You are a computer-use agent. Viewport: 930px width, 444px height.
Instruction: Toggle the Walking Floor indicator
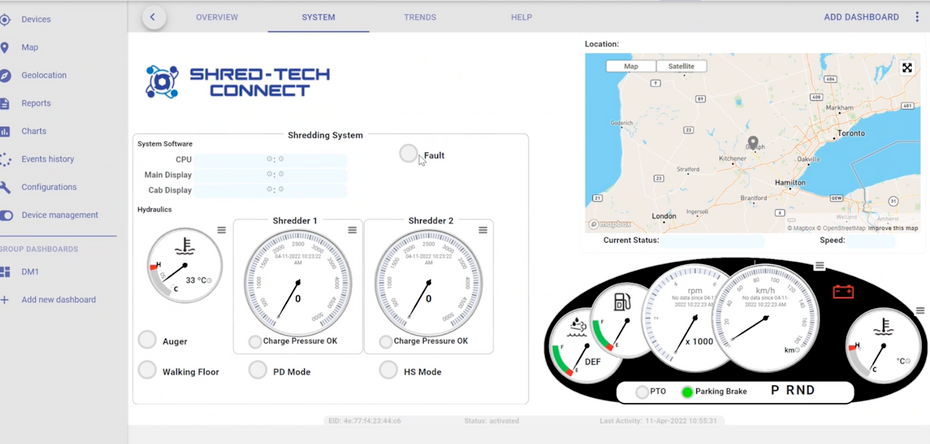point(147,370)
